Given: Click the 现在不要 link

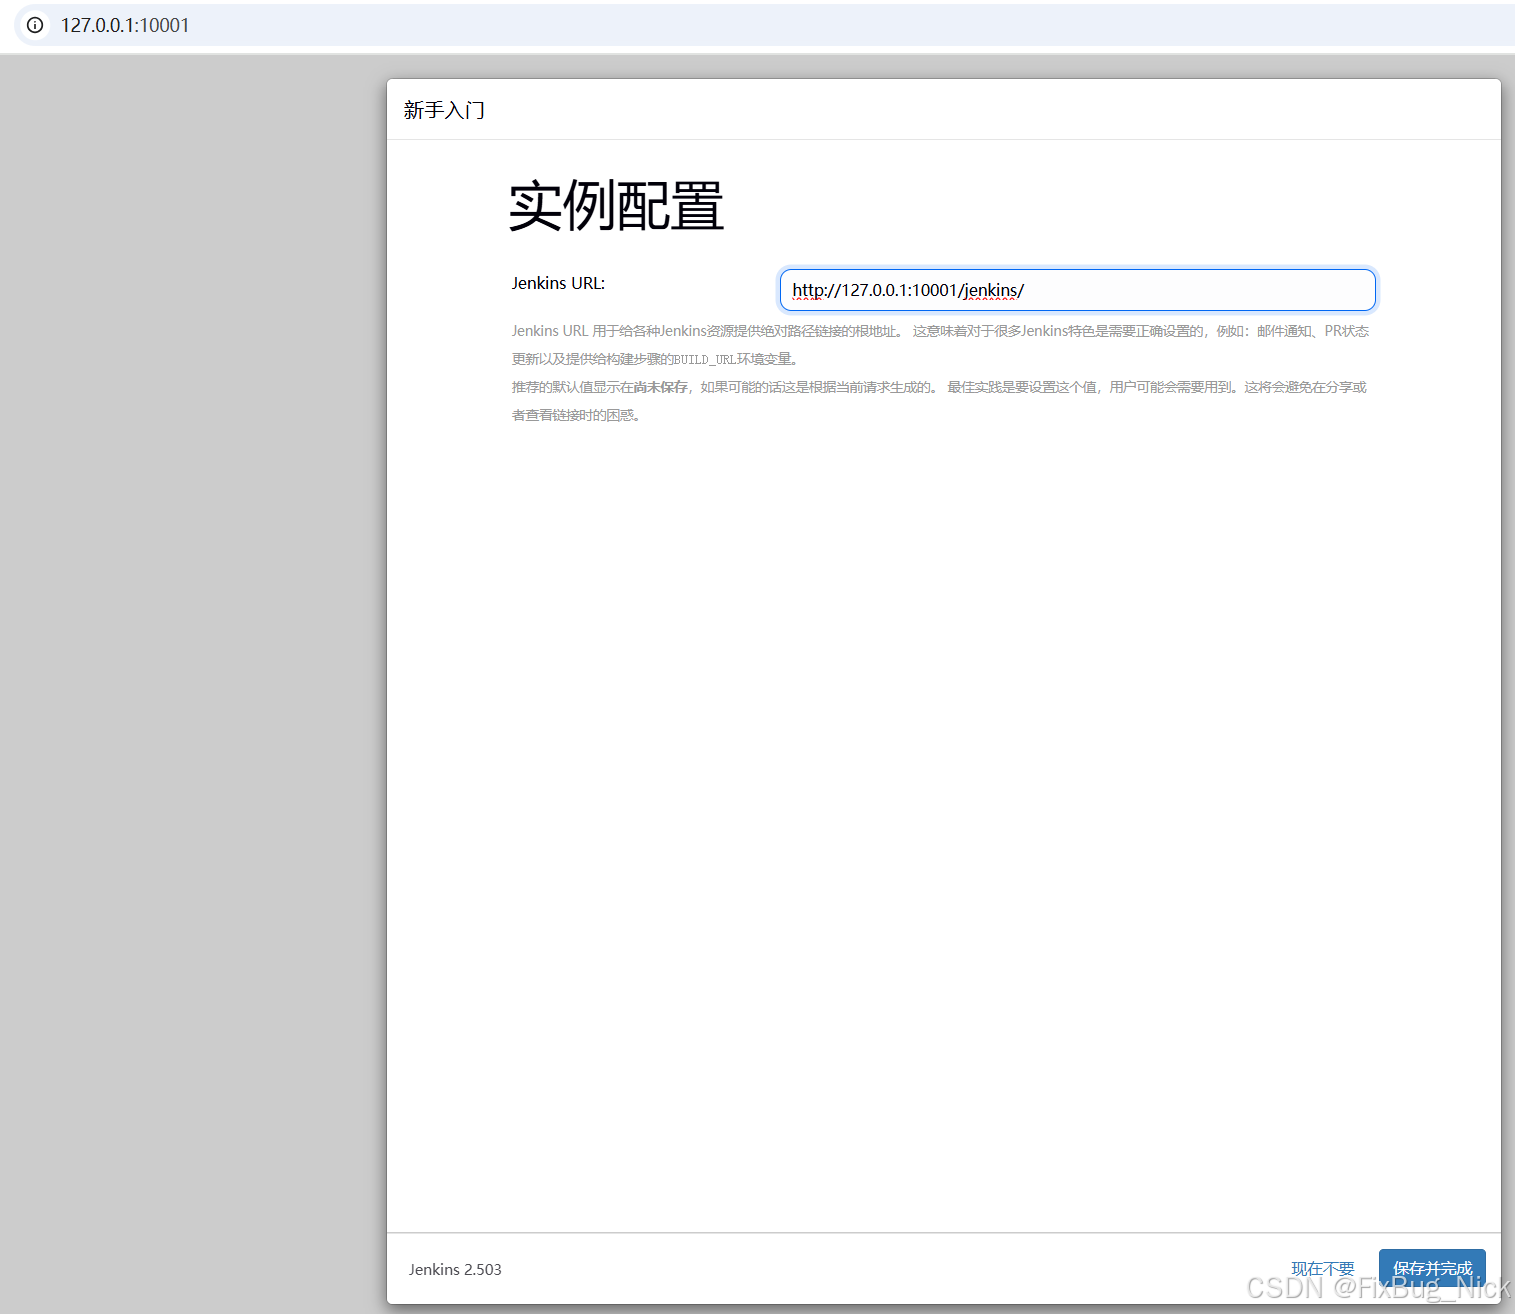Looking at the screenshot, I should (x=1322, y=1269).
